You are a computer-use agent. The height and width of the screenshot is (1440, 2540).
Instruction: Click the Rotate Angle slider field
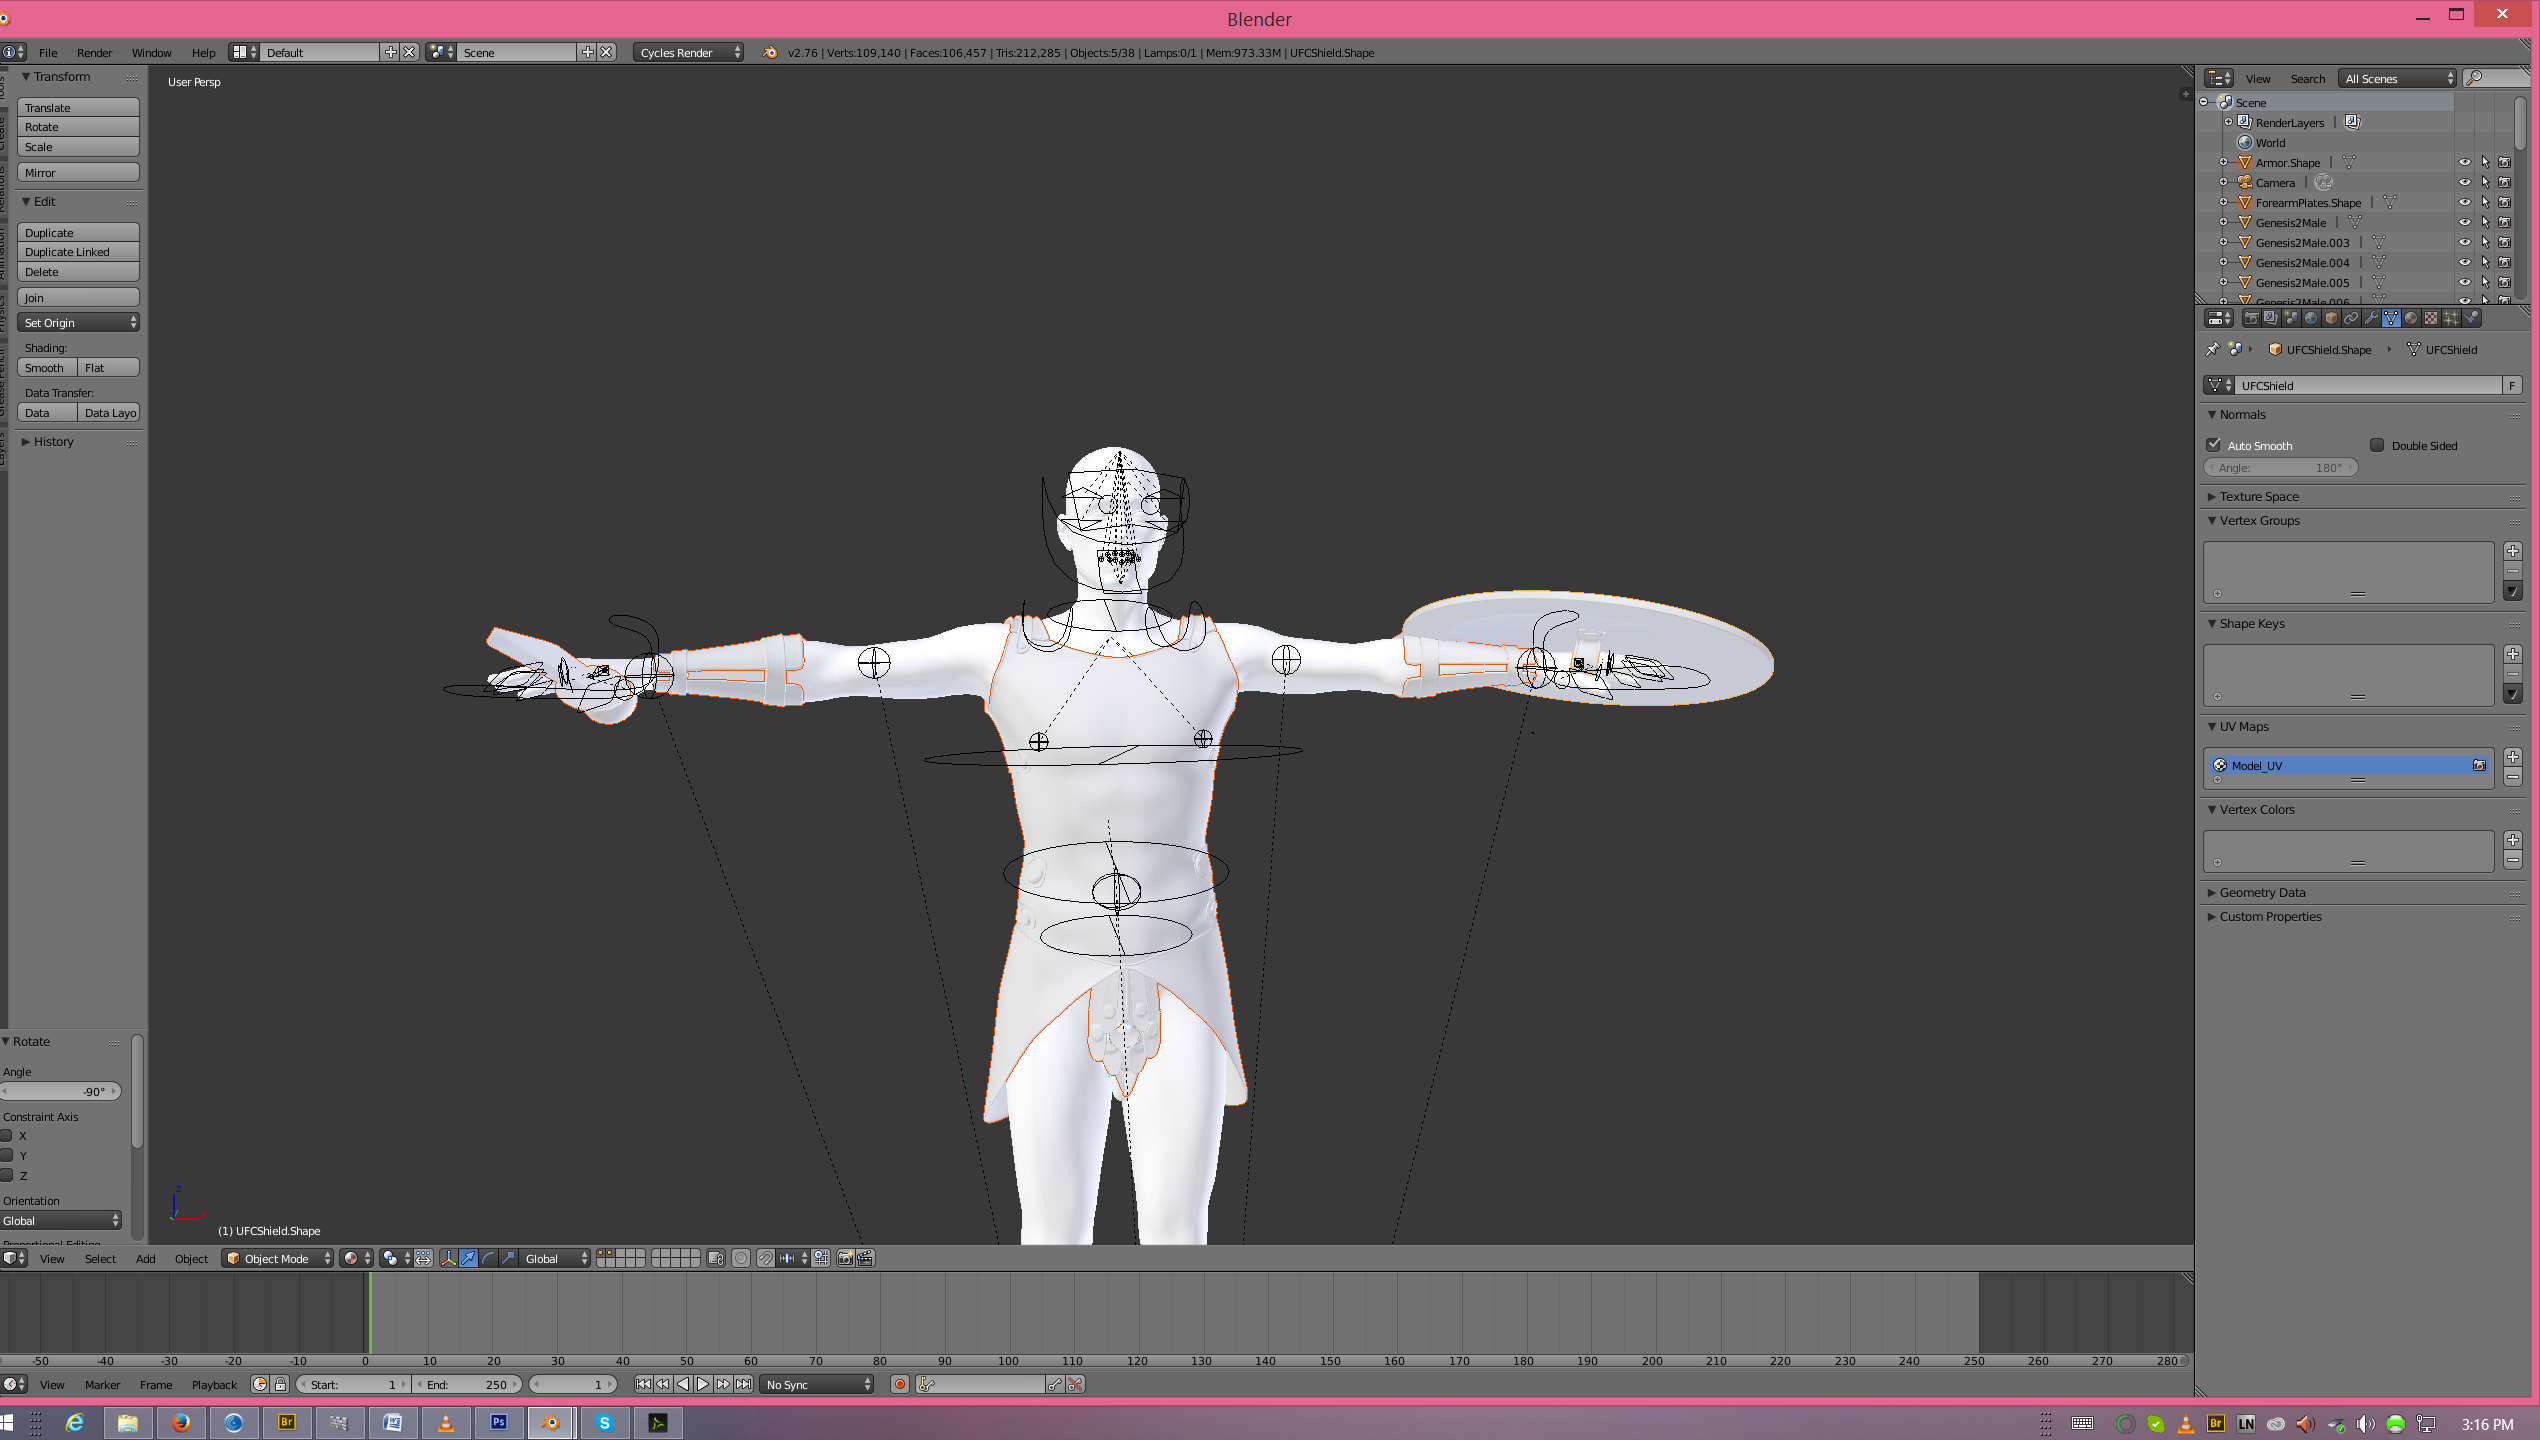[62, 1091]
